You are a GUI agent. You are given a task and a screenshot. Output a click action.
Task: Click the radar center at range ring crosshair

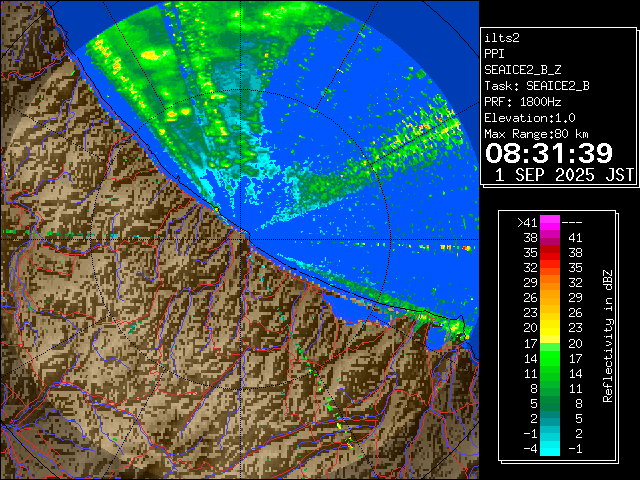246,240
